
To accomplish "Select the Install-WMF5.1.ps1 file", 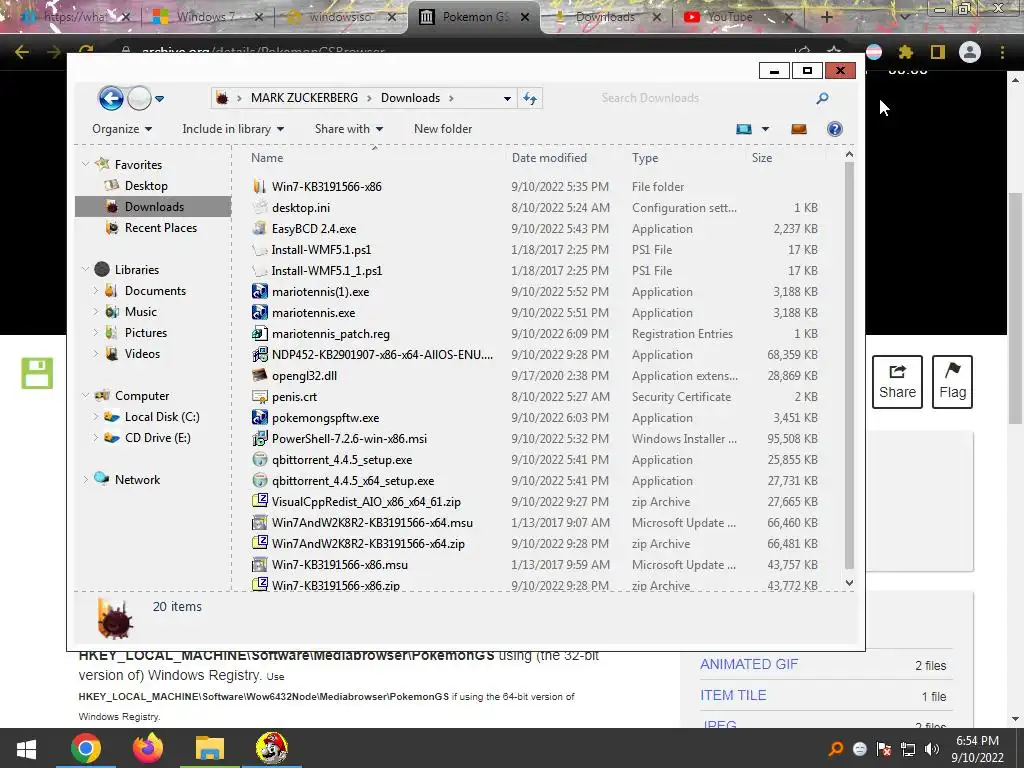I will coord(321,249).
